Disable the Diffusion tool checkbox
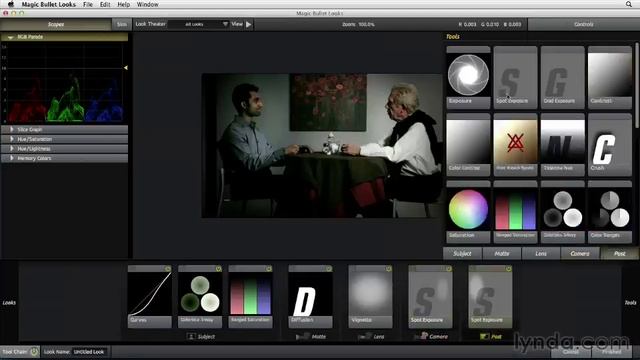Image resolution: width=640 pixels, height=360 pixels. pos(329,269)
